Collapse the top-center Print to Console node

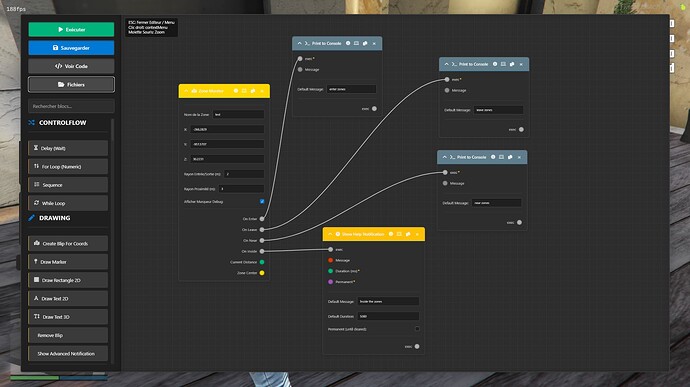pos(300,43)
